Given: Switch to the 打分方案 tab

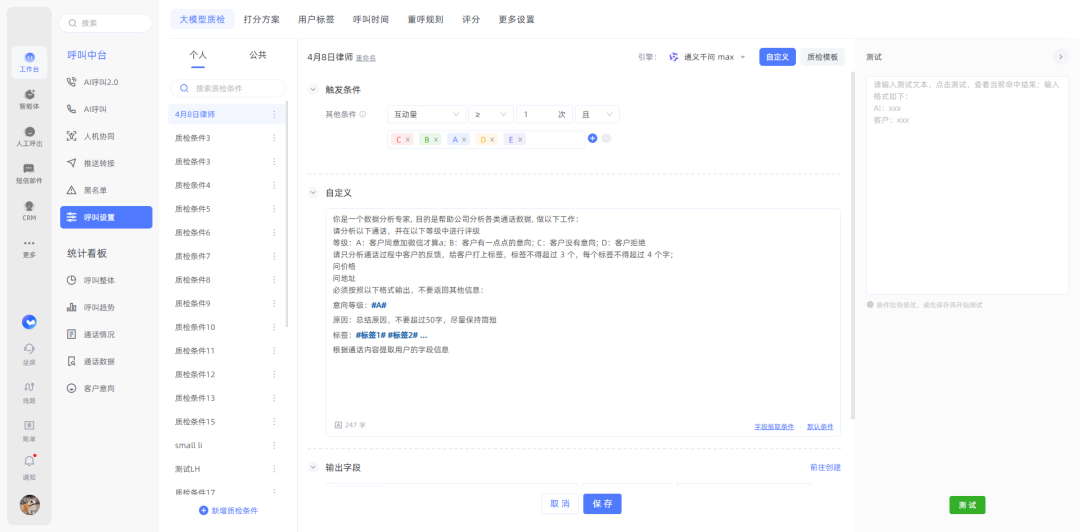Looking at the screenshot, I should coord(261,19).
